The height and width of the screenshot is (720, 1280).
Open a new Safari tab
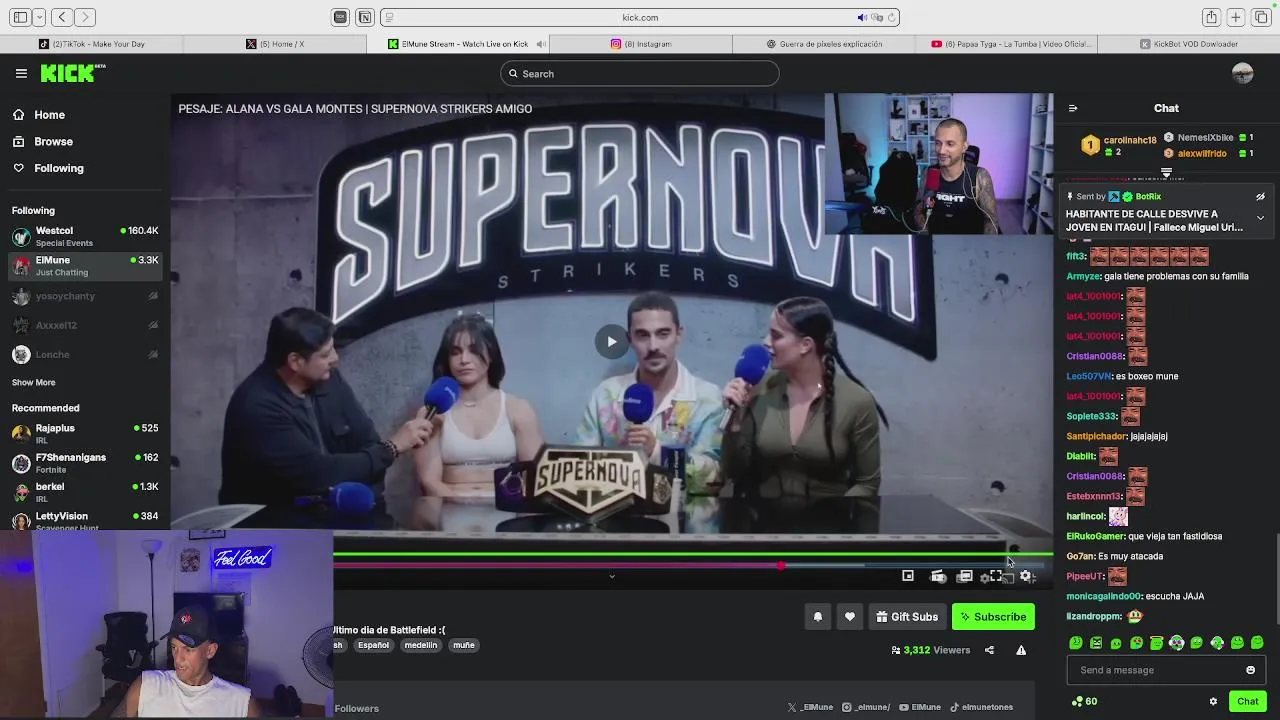(1236, 17)
